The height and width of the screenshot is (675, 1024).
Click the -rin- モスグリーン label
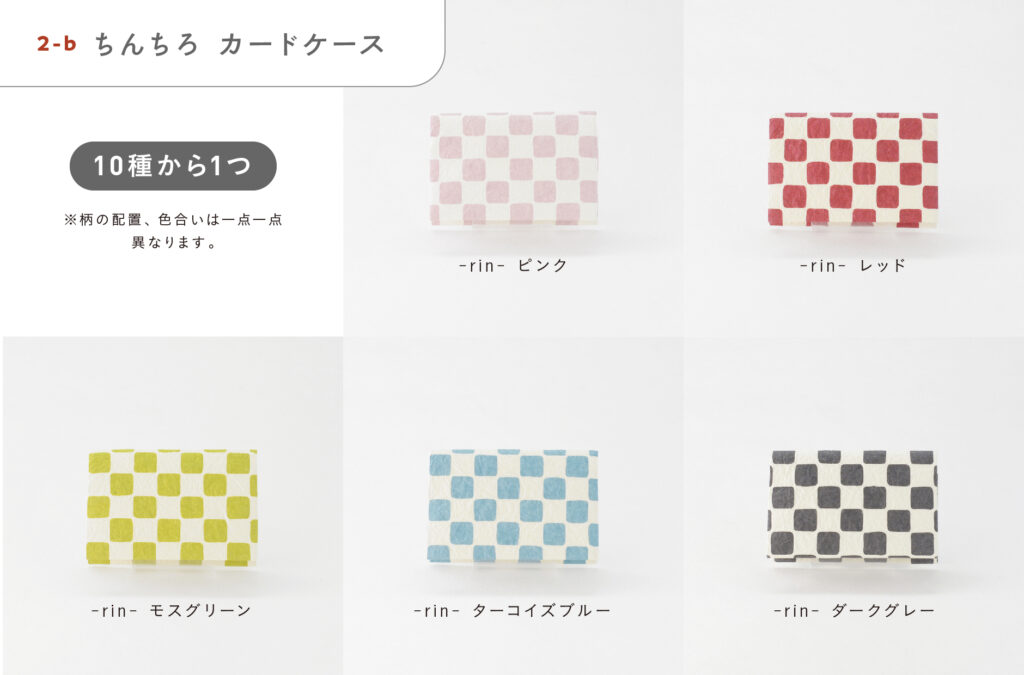172,610
